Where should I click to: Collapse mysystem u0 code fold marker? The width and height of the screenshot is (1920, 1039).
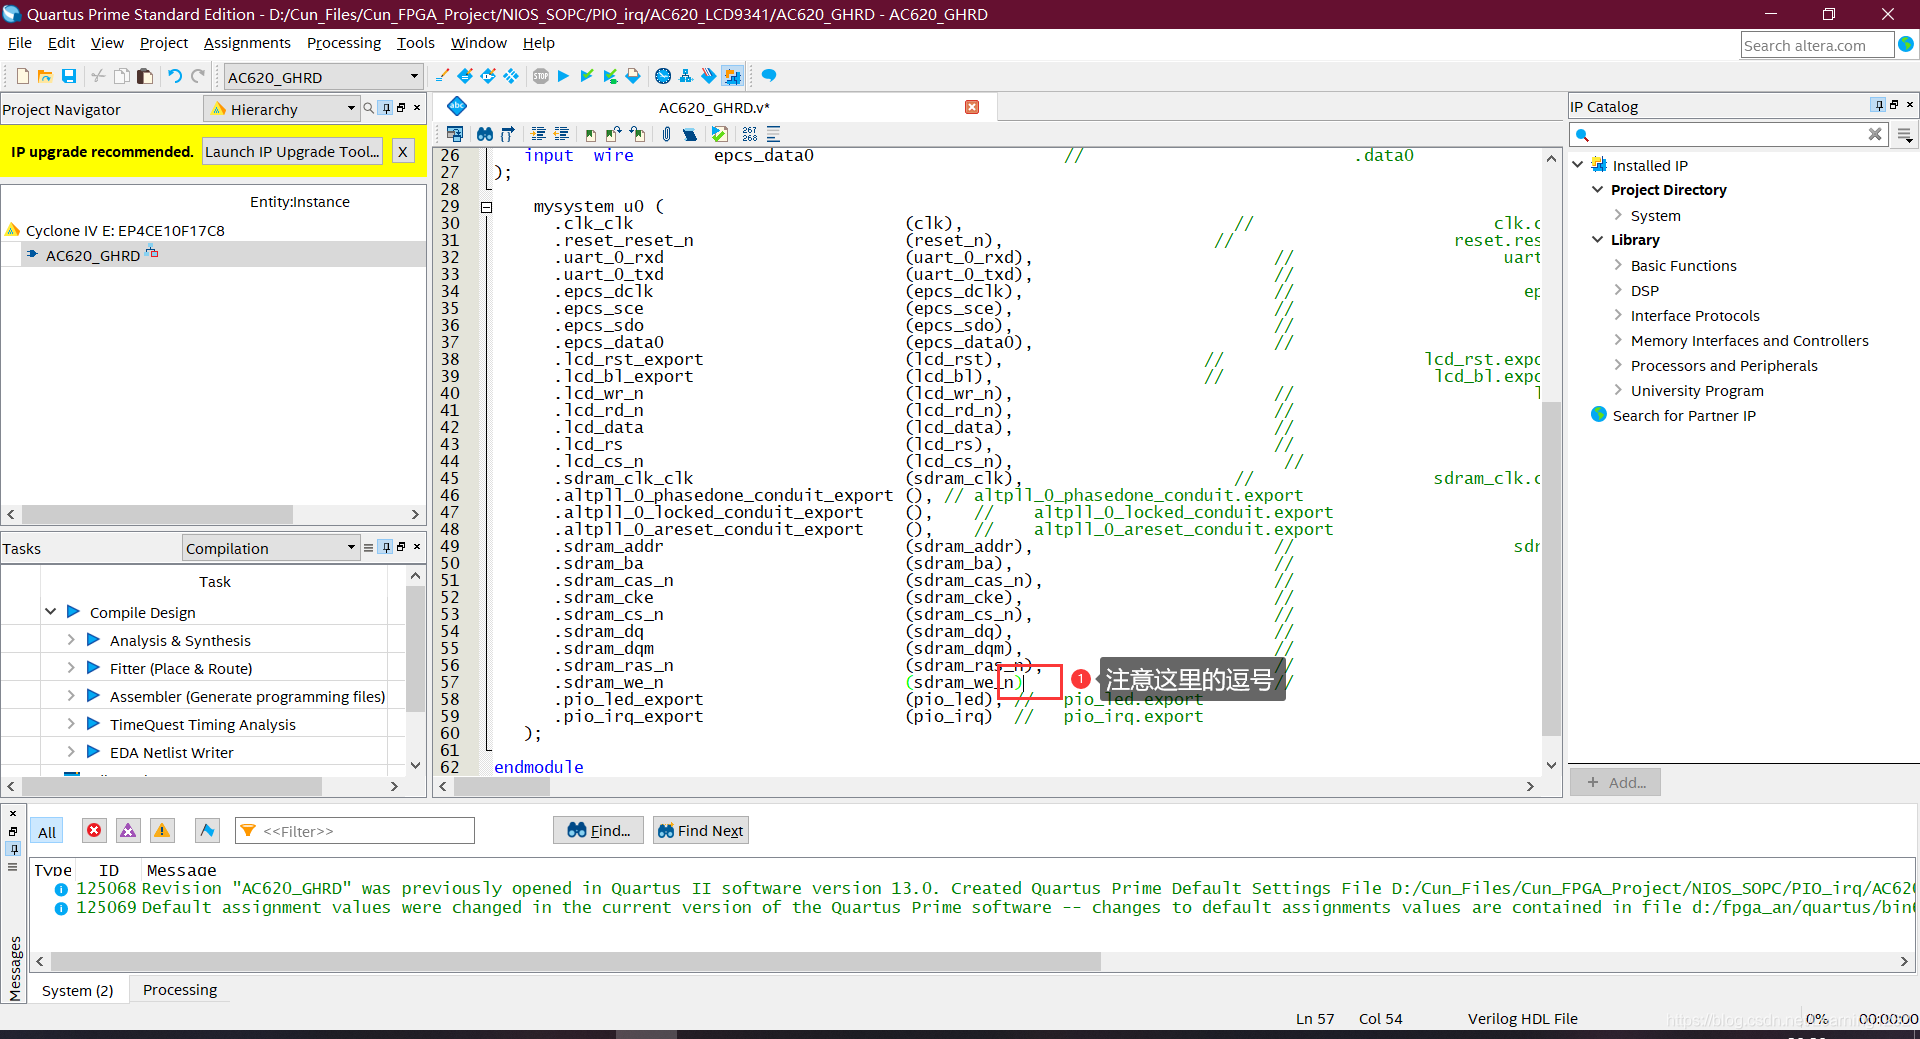[487, 207]
